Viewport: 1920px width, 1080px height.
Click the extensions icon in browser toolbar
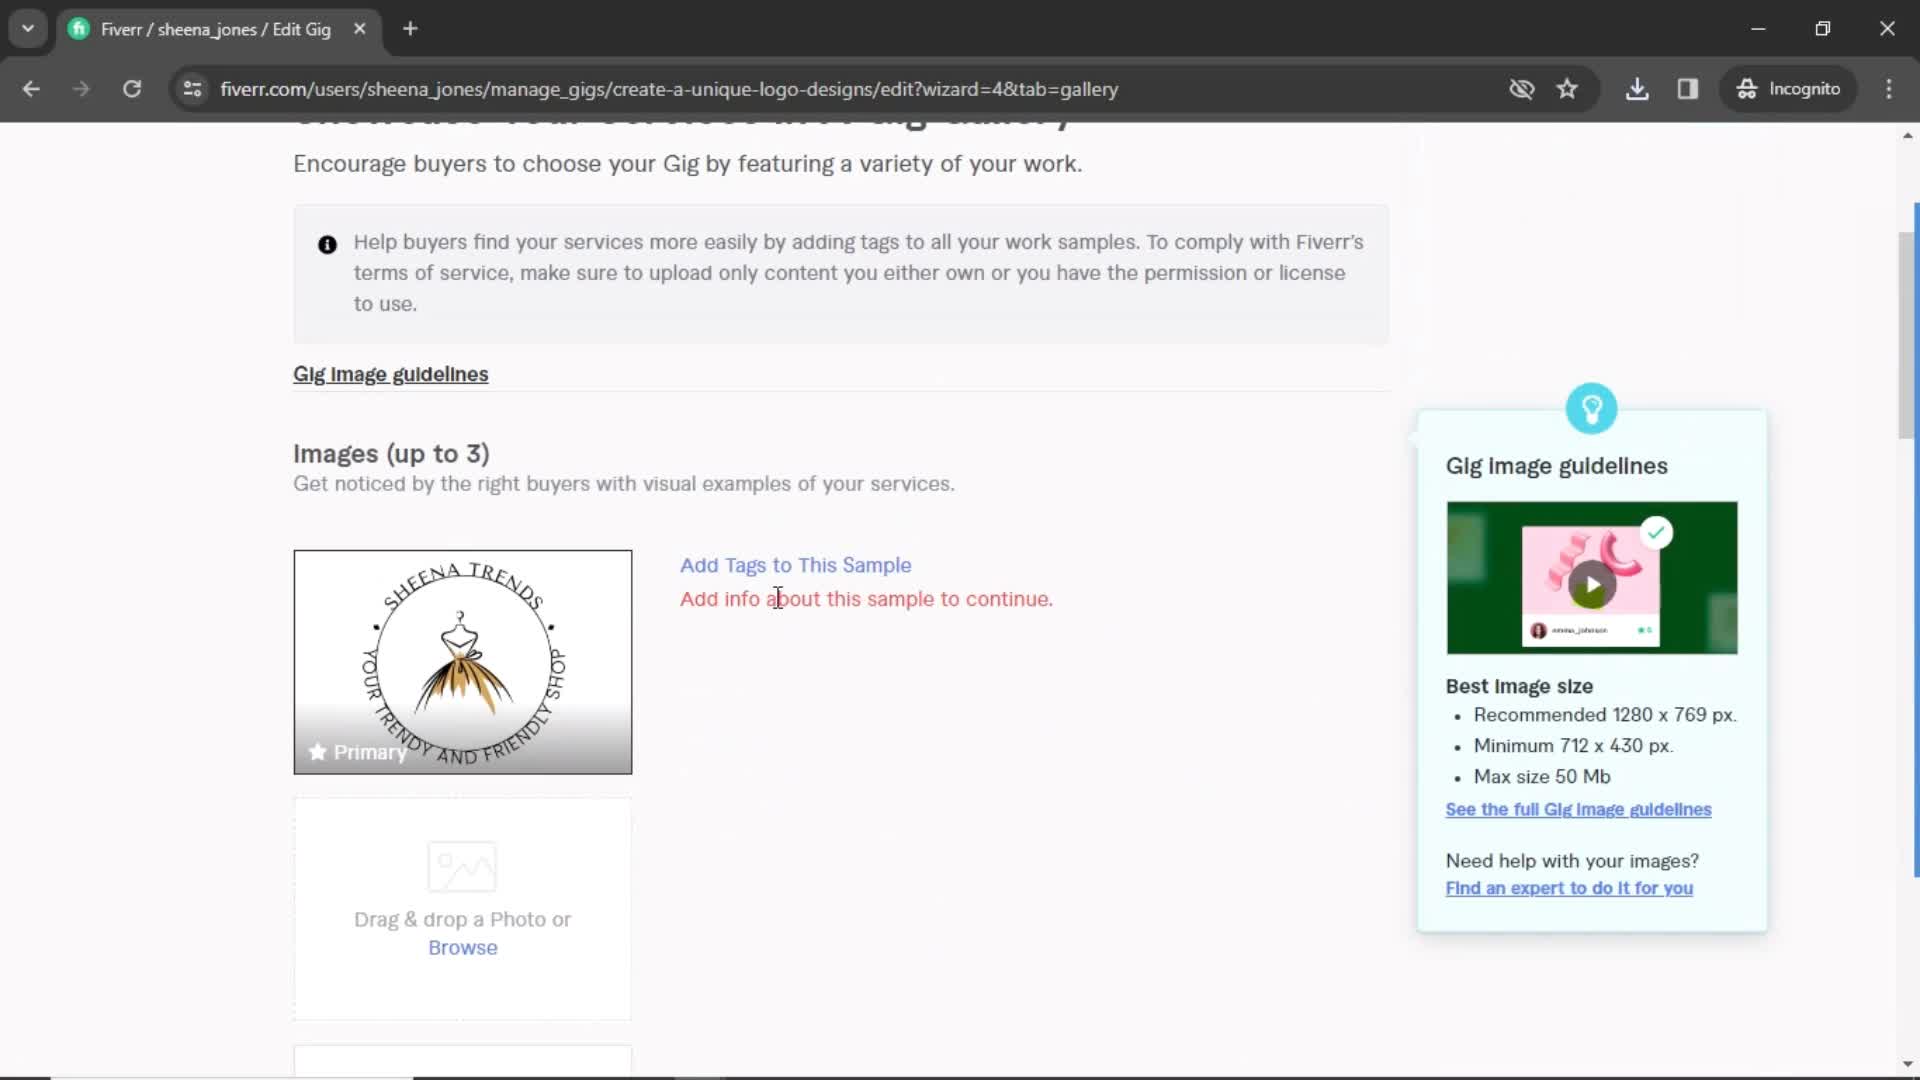click(1689, 88)
